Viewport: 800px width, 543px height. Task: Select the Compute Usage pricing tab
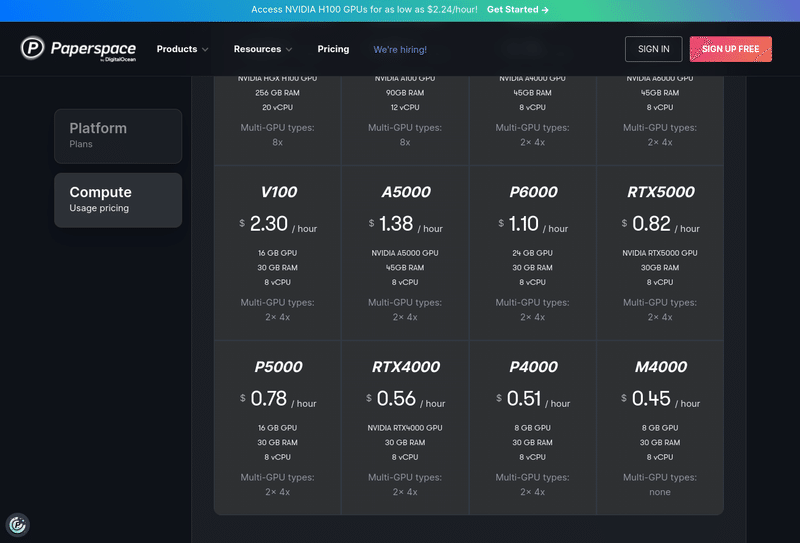click(118, 200)
